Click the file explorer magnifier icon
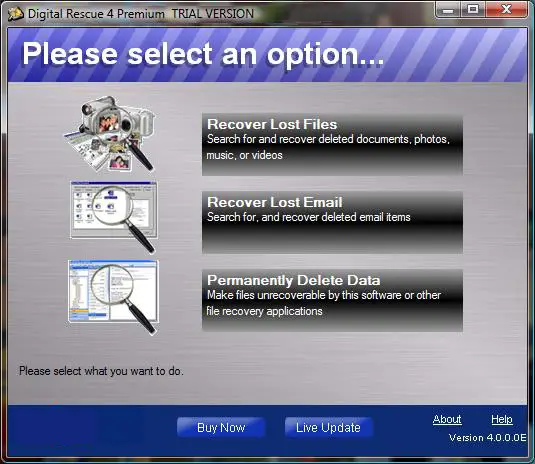 pos(114,296)
